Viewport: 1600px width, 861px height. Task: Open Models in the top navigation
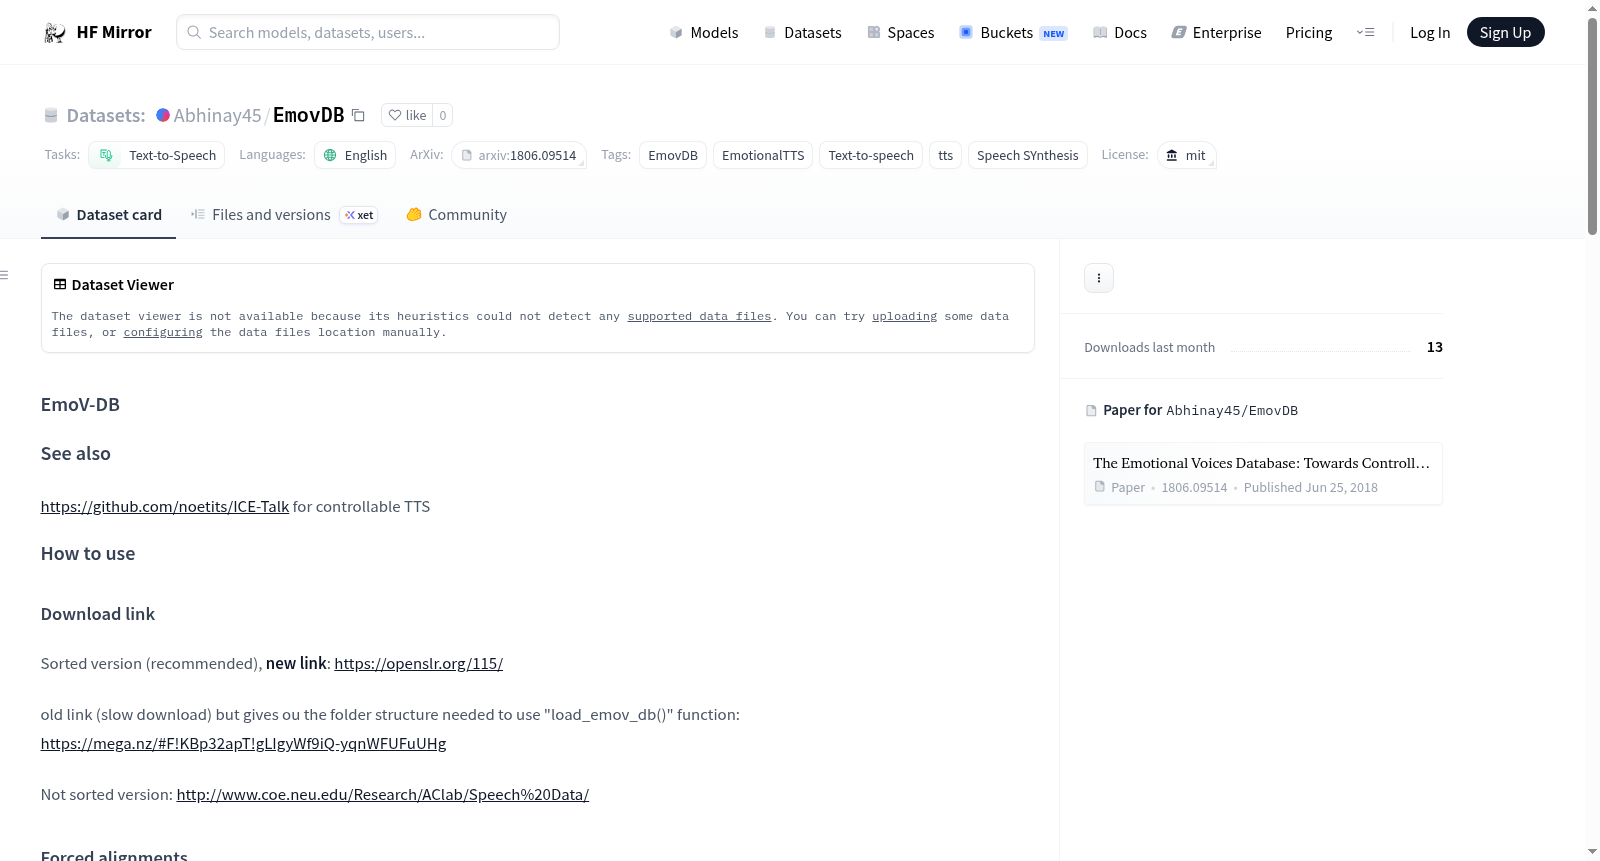point(704,32)
